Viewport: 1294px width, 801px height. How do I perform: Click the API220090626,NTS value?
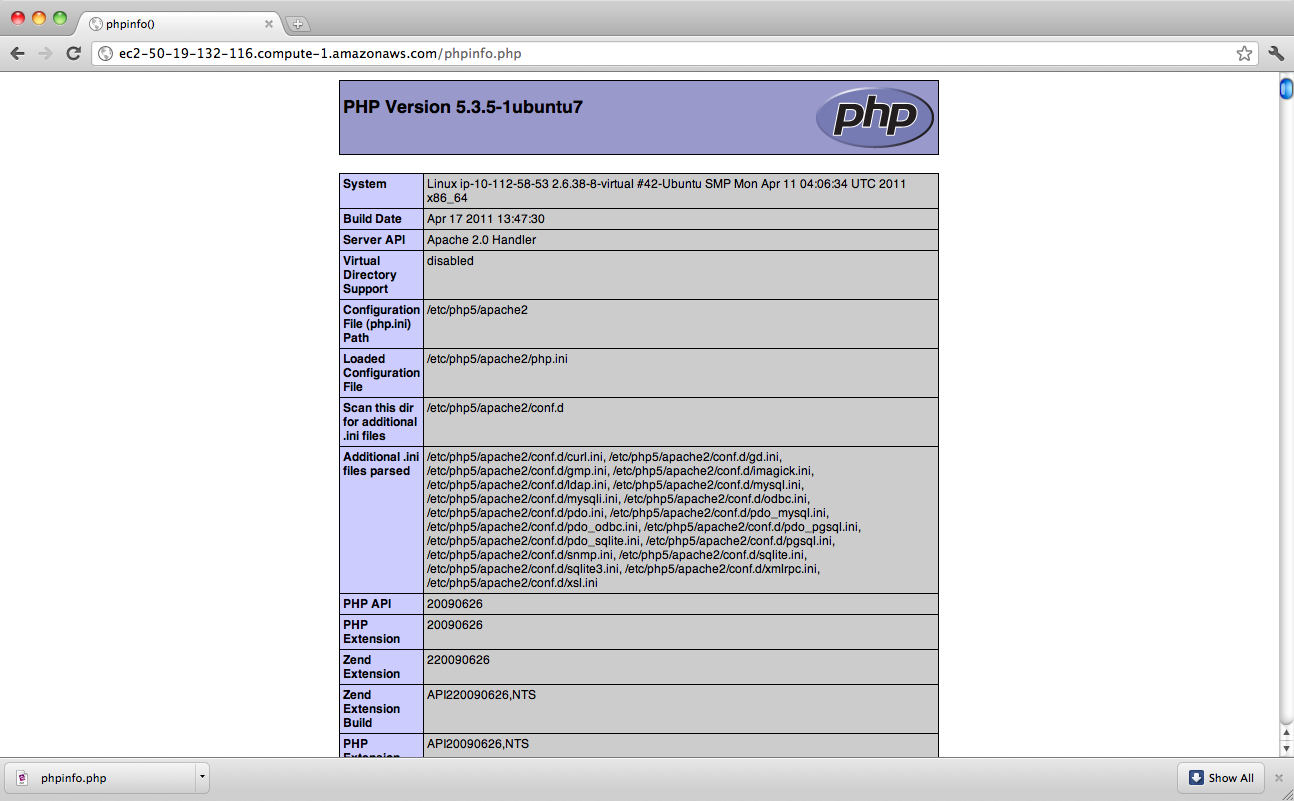click(x=481, y=695)
